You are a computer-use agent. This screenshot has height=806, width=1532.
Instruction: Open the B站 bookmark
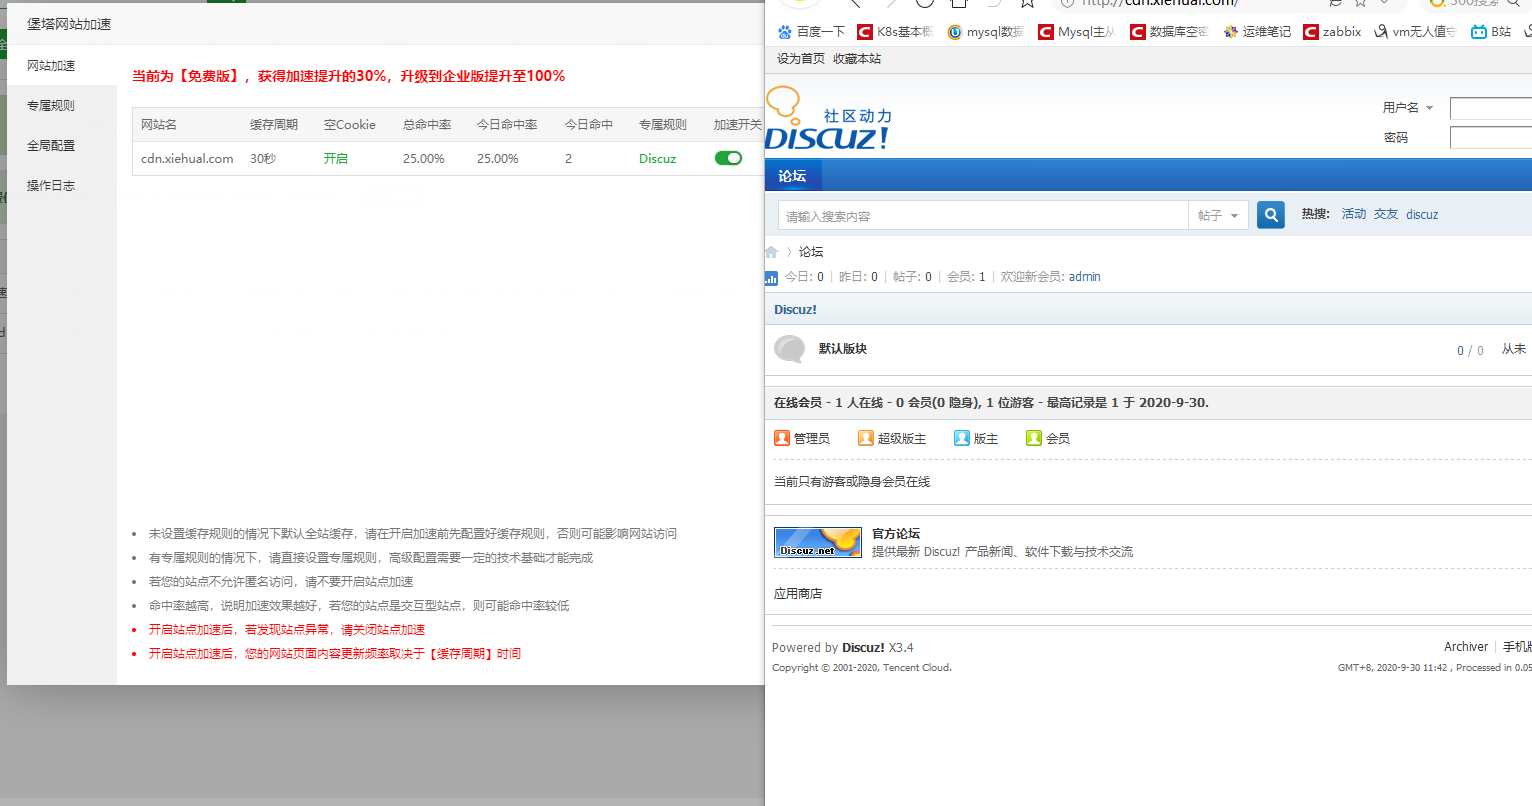pos(1491,32)
